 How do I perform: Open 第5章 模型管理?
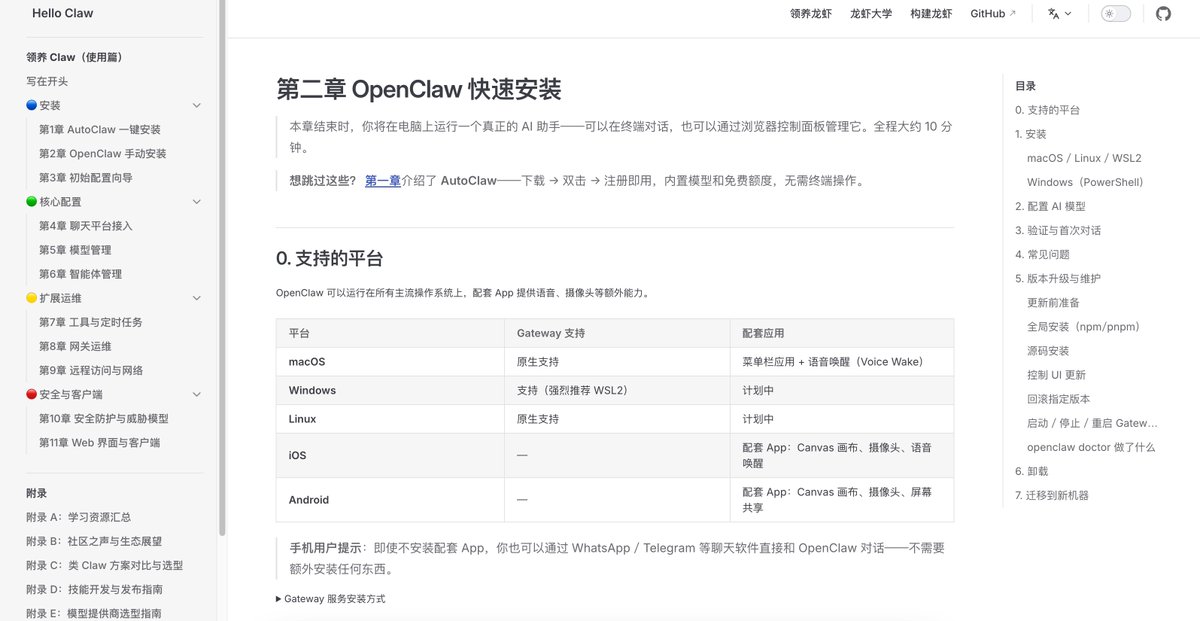[75, 250]
